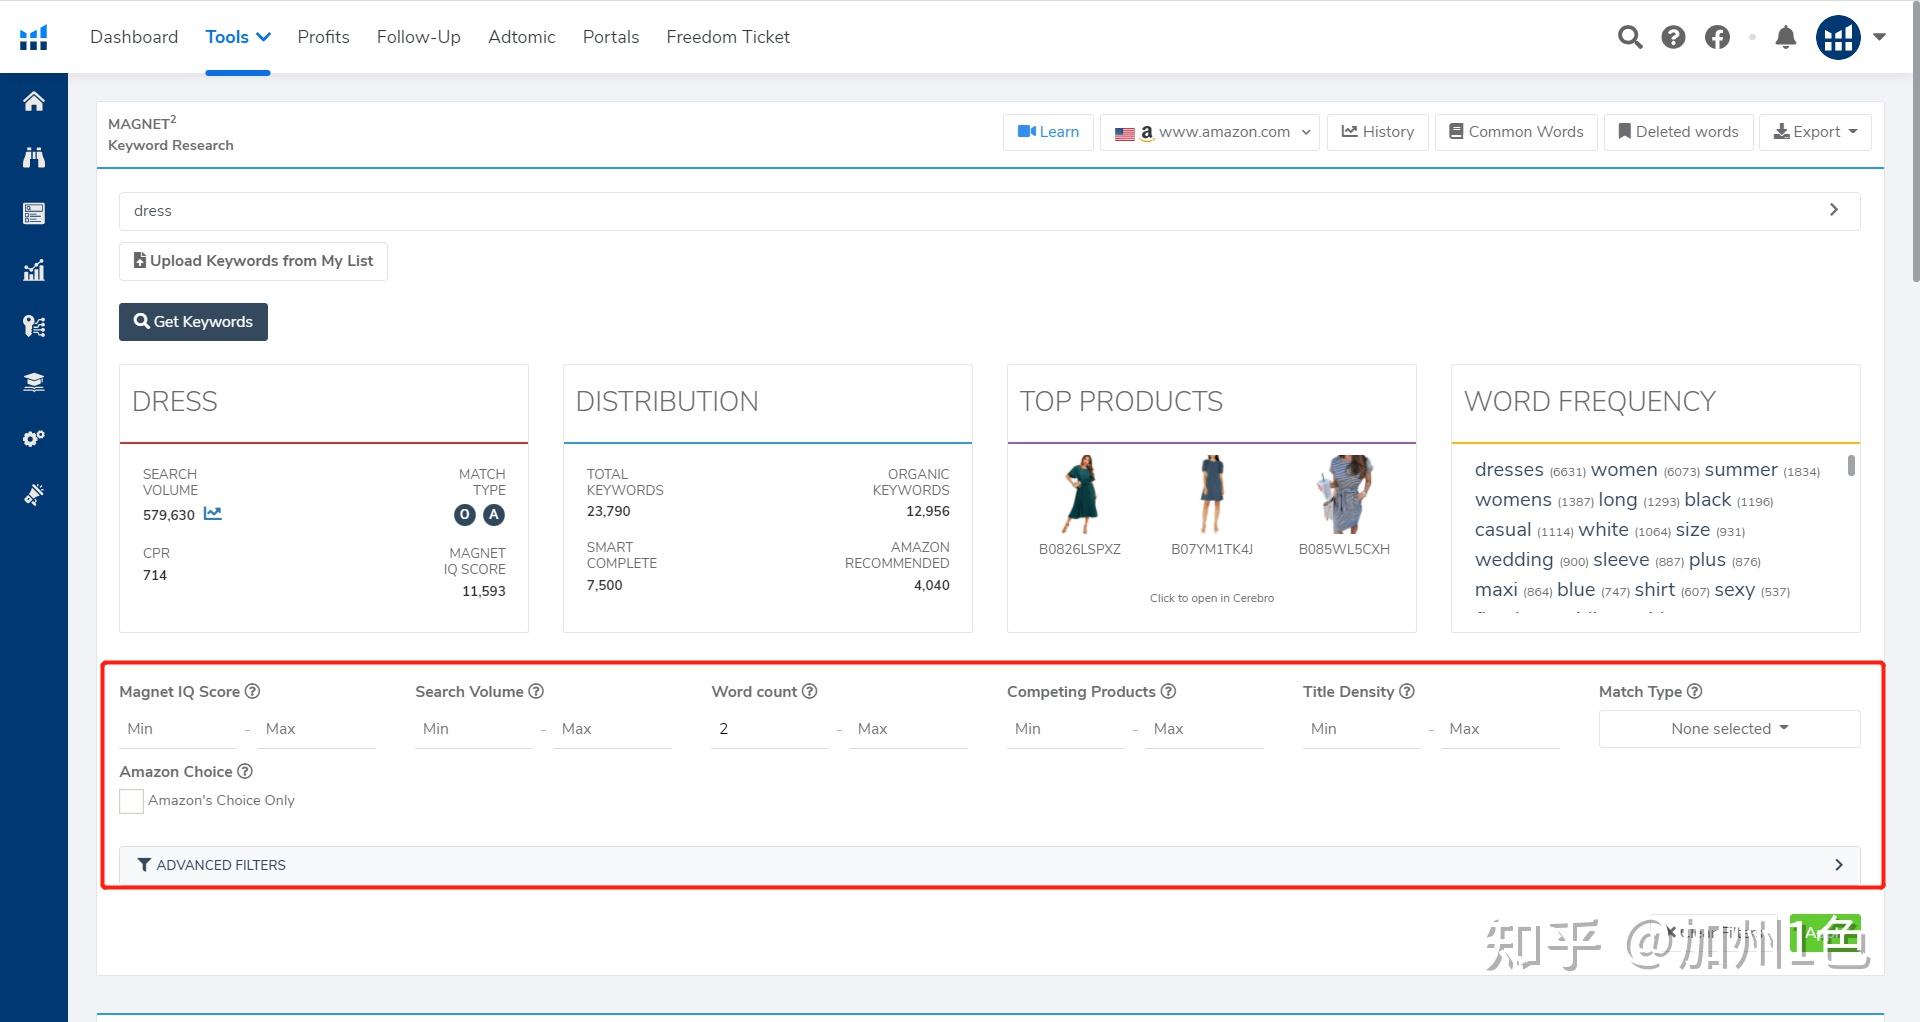The height and width of the screenshot is (1022, 1920).
Task: Open the help question mark icon
Action: 1673,37
